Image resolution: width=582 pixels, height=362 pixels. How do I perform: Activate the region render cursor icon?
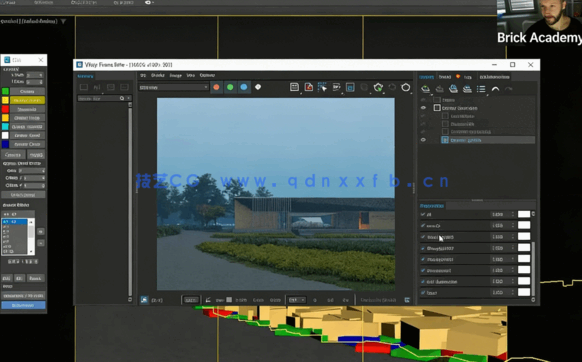pyautogui.click(x=322, y=87)
